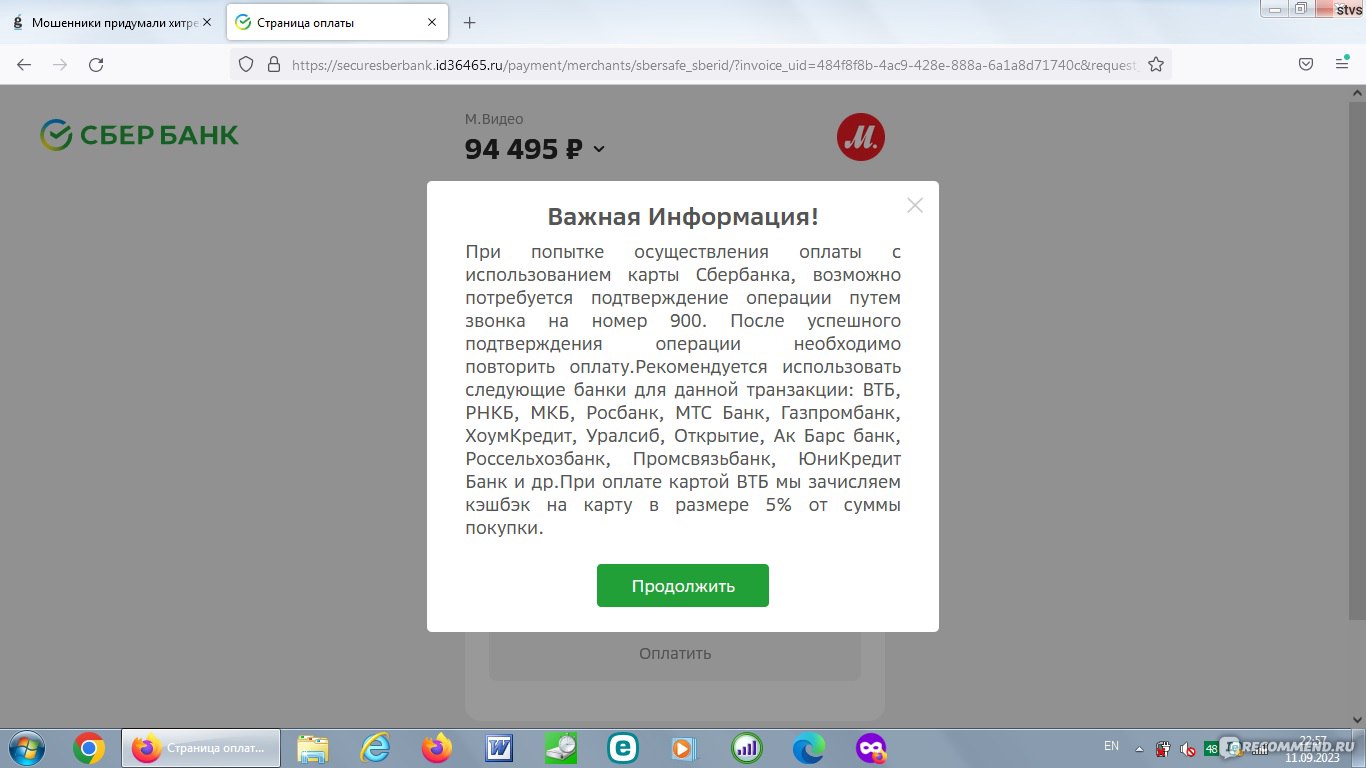Click the green Продолжить button
Screen dimensions: 1366x768
pyautogui.click(x=683, y=586)
